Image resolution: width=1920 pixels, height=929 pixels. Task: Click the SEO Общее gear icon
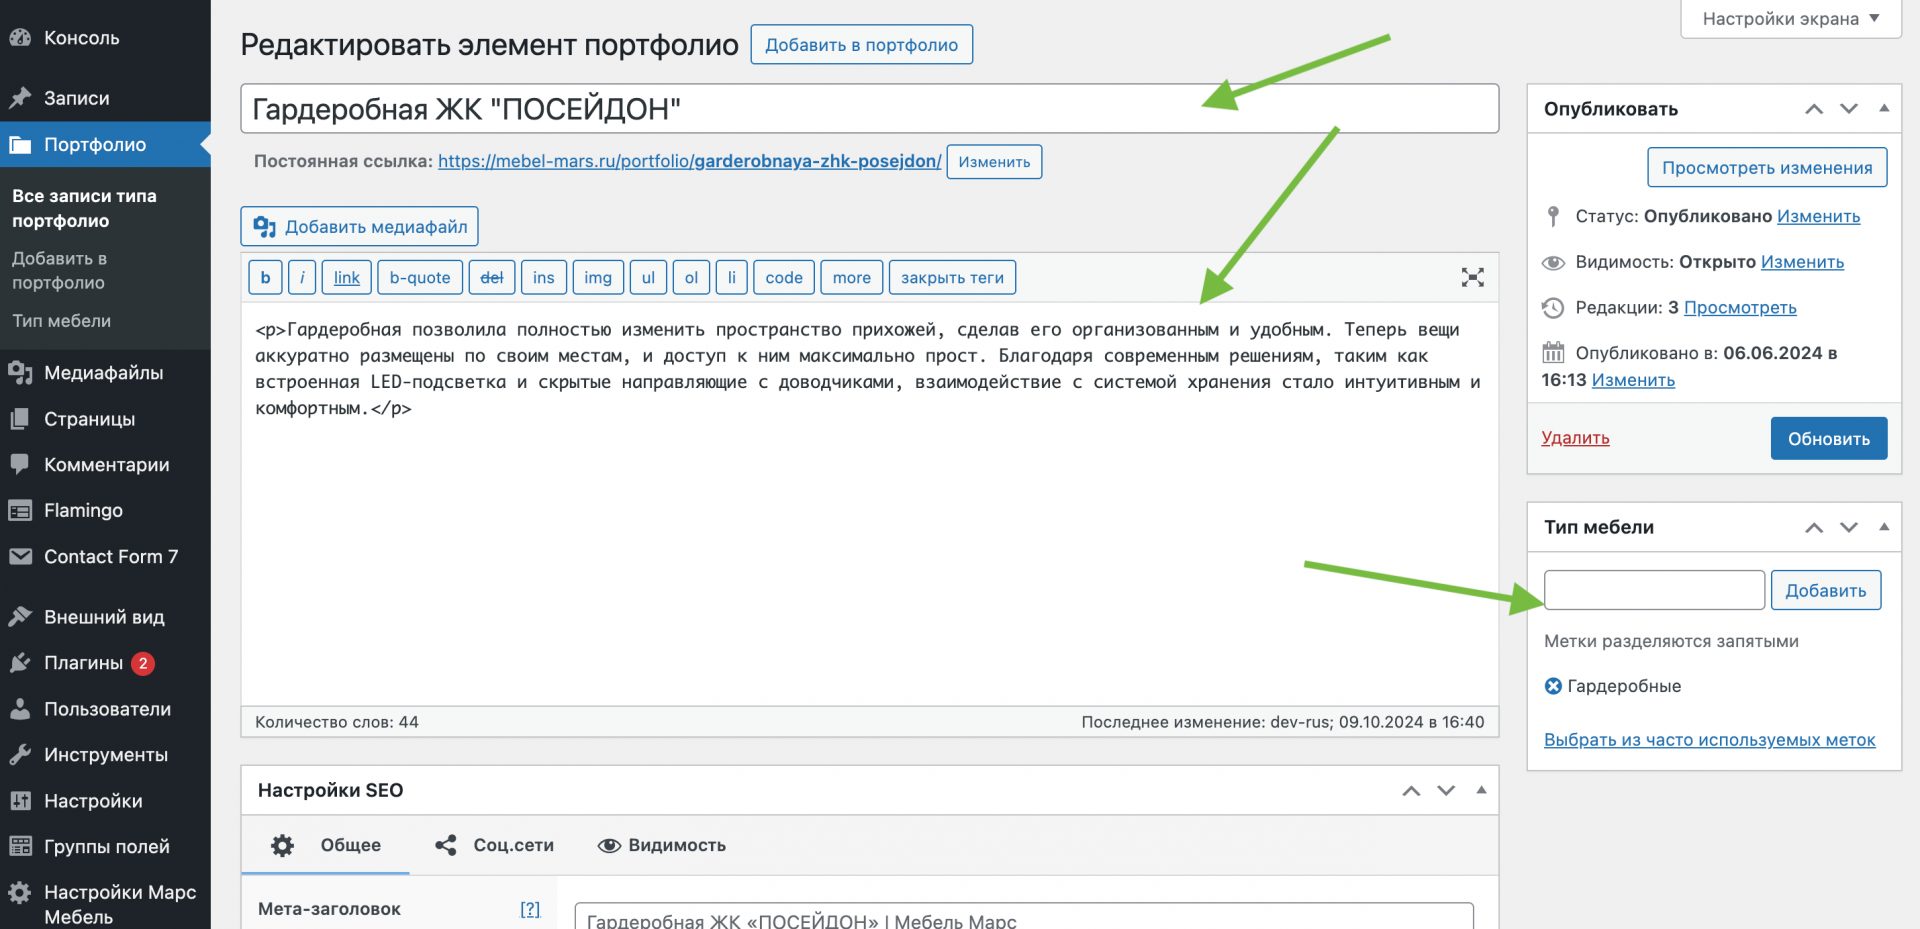(283, 846)
